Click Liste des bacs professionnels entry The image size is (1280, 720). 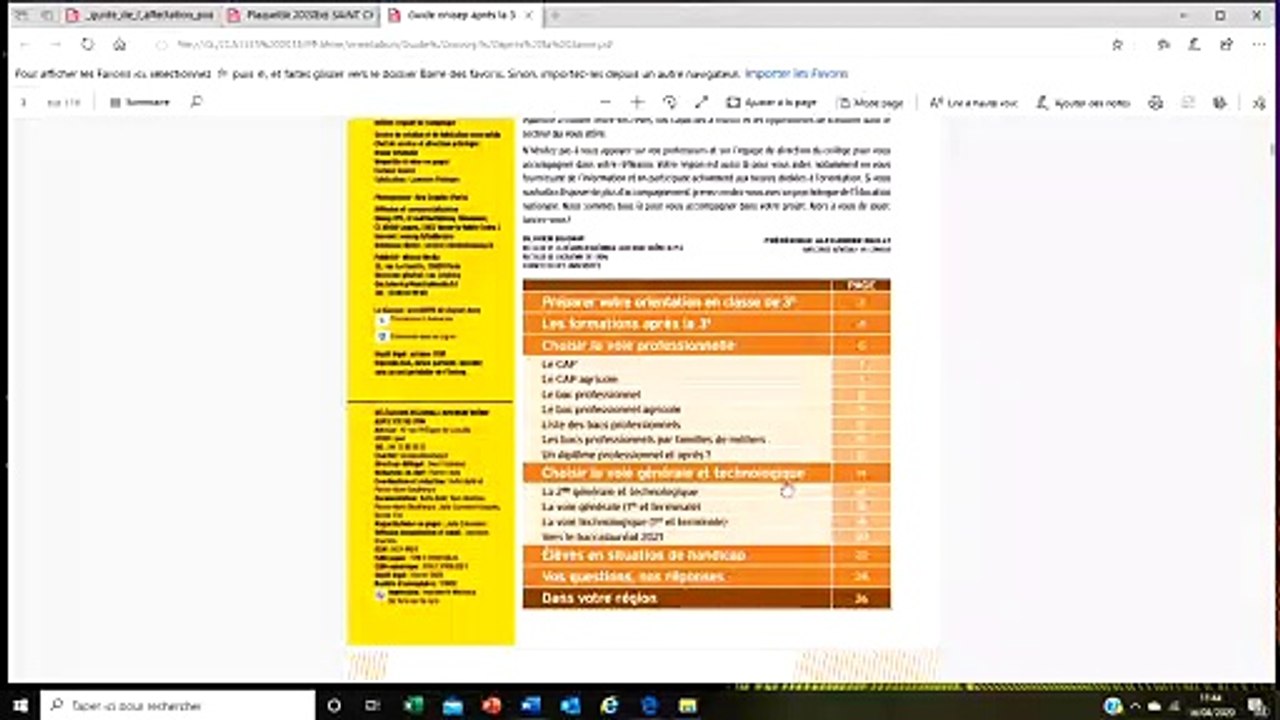pos(611,425)
